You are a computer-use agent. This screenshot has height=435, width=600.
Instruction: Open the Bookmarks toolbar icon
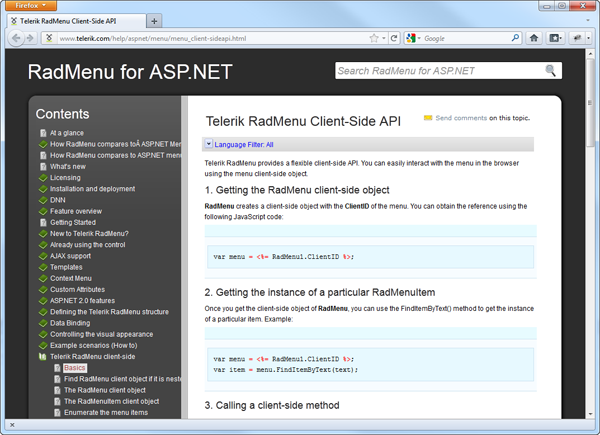click(x=557, y=38)
